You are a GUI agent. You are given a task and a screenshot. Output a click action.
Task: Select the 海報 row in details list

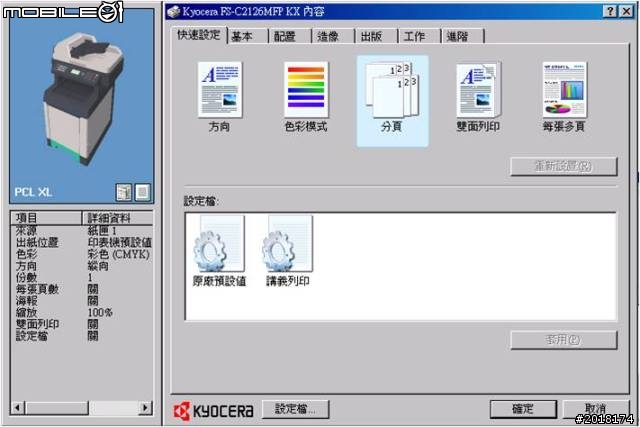82,301
